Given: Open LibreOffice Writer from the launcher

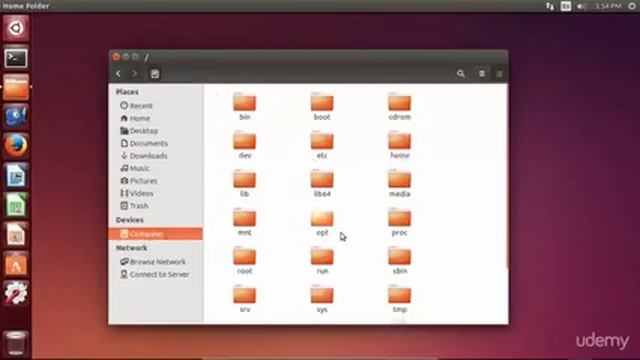Looking at the screenshot, I should 16,176.
